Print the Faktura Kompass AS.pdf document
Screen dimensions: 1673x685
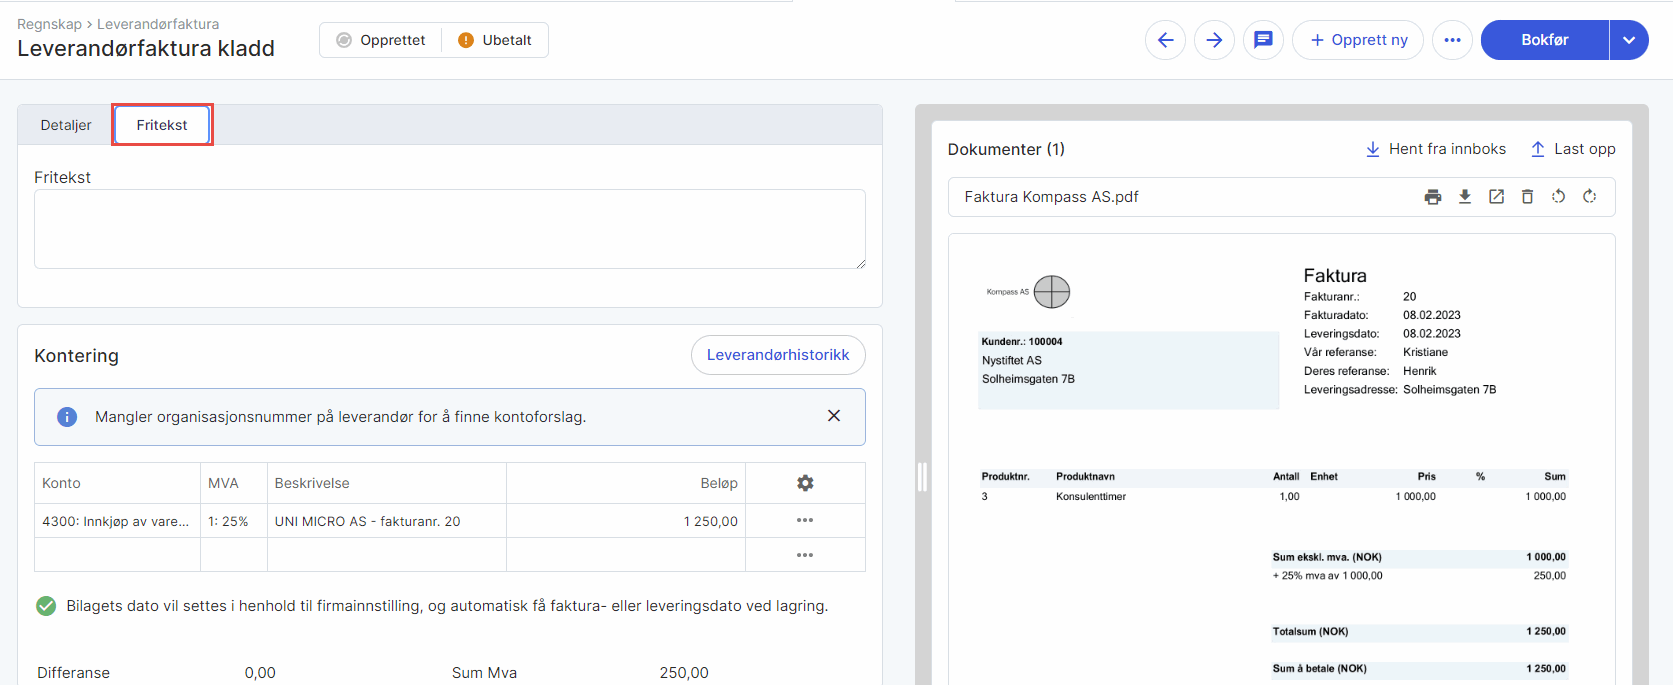tap(1433, 197)
